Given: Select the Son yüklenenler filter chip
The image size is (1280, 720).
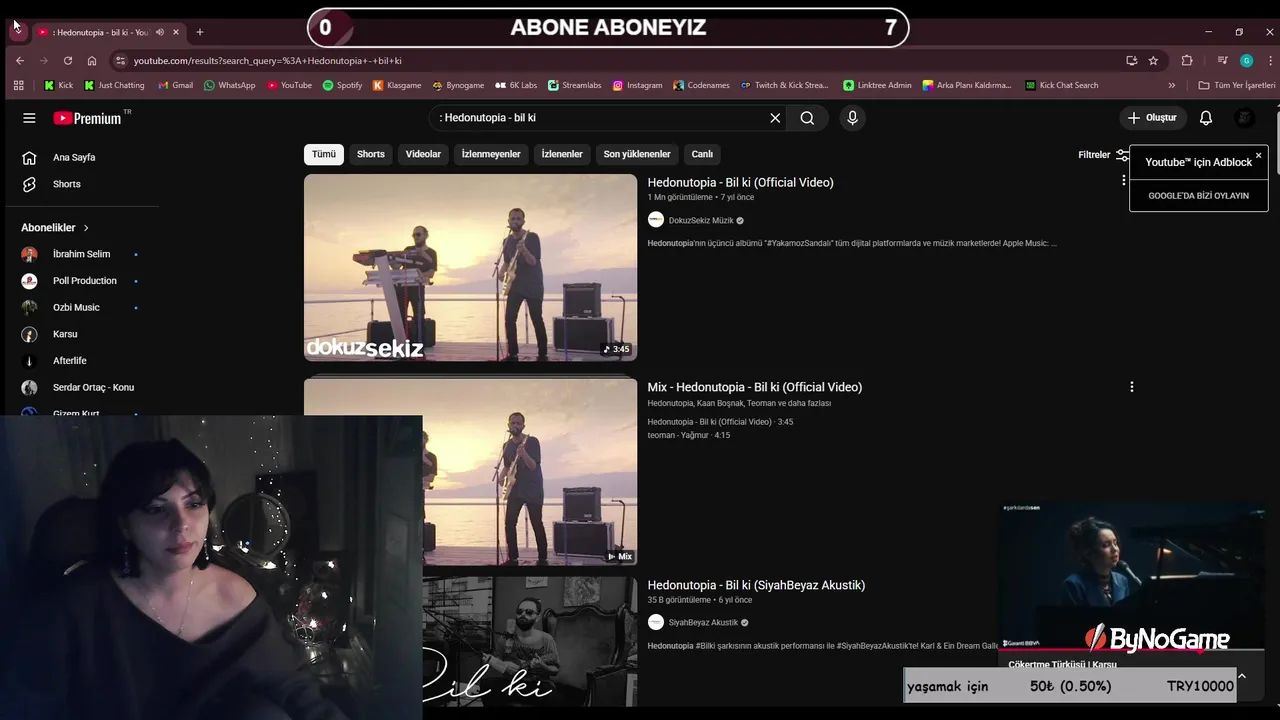Looking at the screenshot, I should [x=637, y=154].
